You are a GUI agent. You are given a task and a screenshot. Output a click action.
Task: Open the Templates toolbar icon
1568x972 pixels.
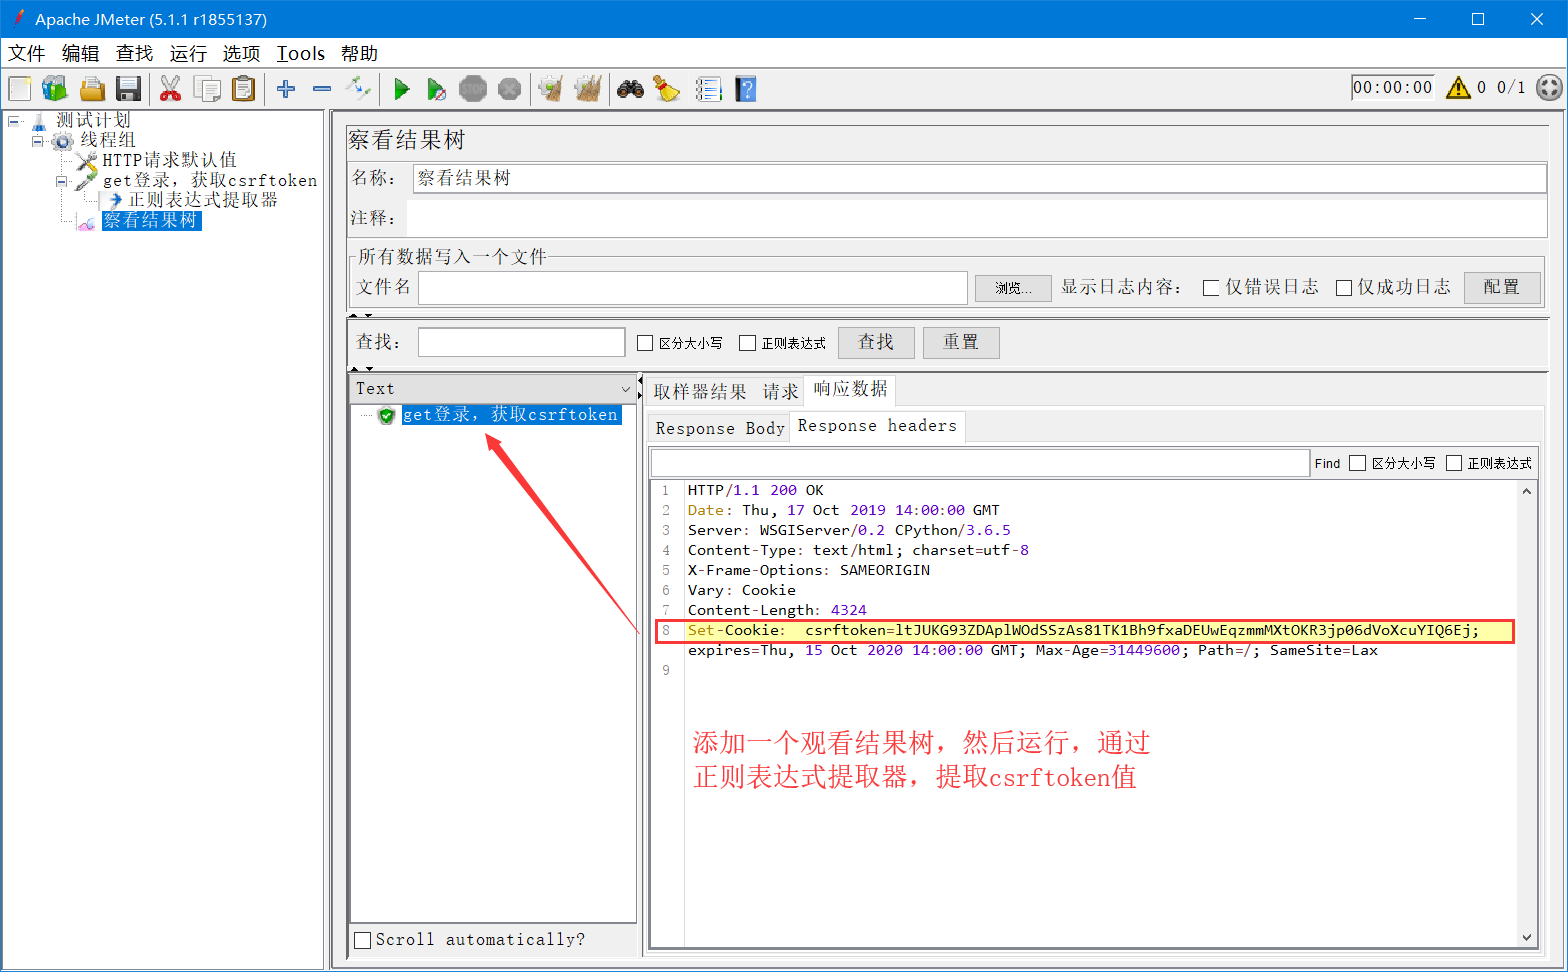point(55,89)
